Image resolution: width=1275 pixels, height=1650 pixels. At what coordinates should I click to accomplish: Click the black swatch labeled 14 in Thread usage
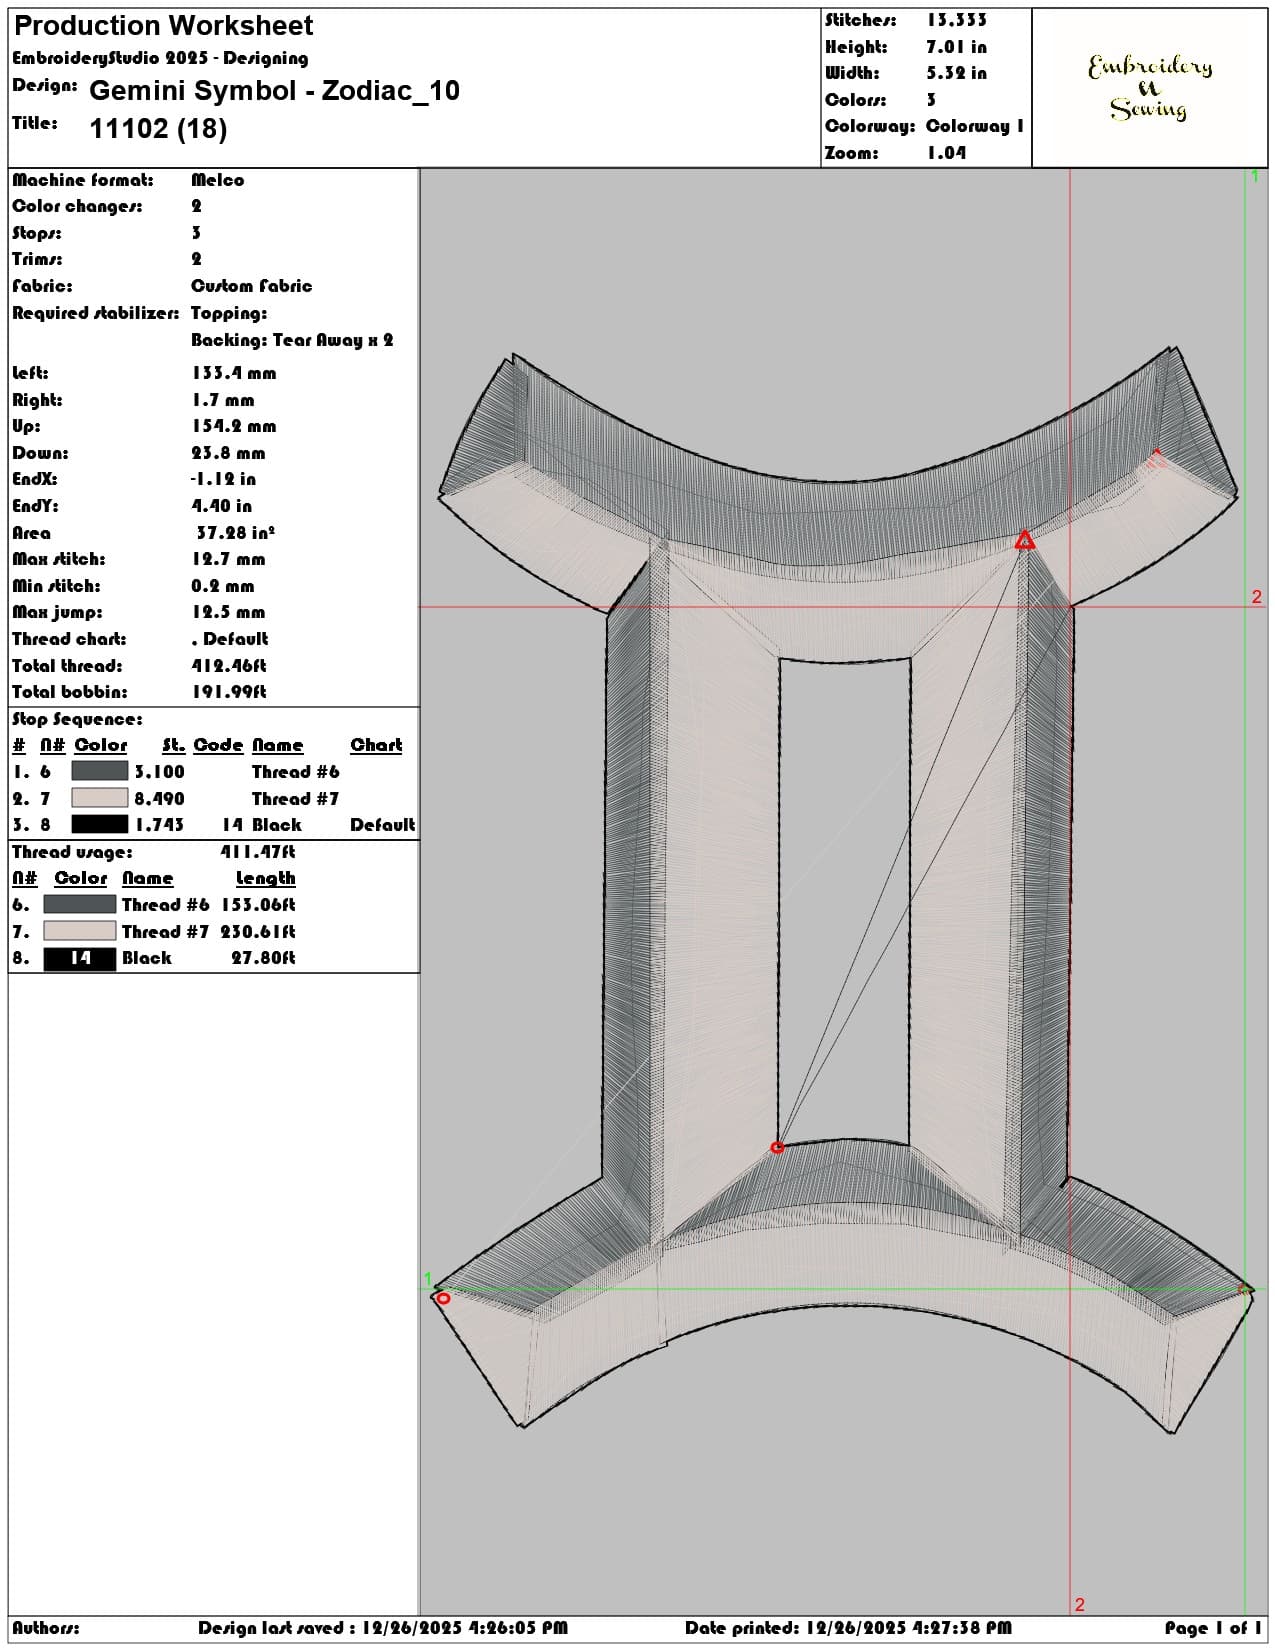pos(80,958)
